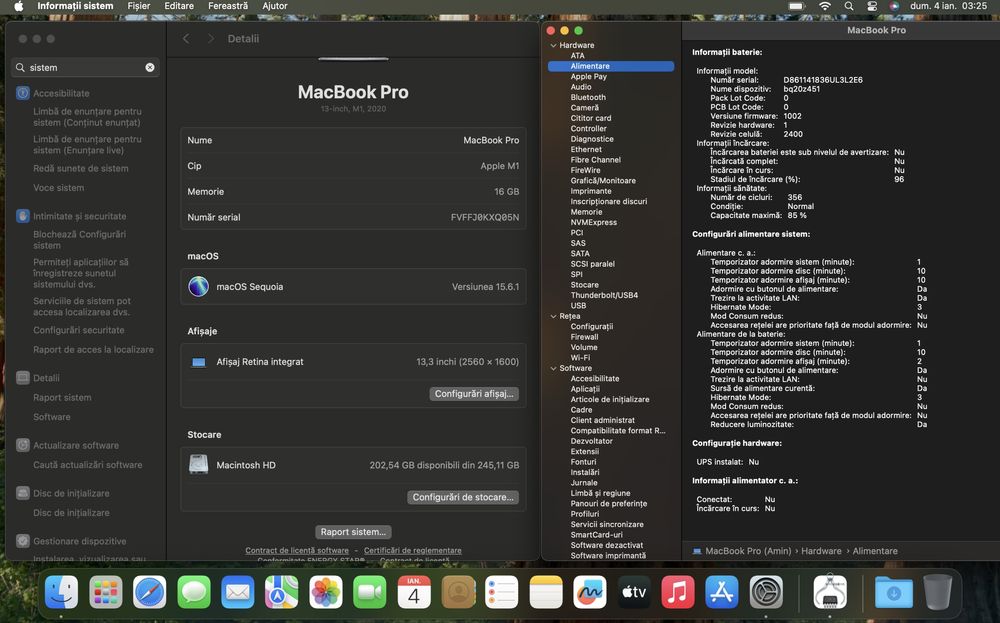Open Contract de licență software link
Viewport: 1000px width, 623px height.
[297, 550]
